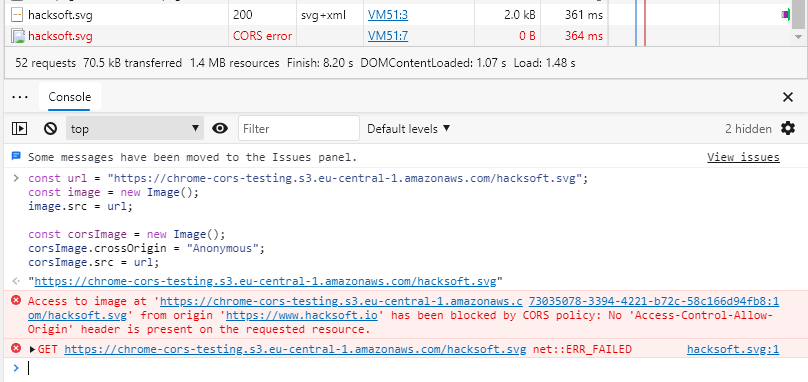Focus the console Filter input field

[298, 128]
